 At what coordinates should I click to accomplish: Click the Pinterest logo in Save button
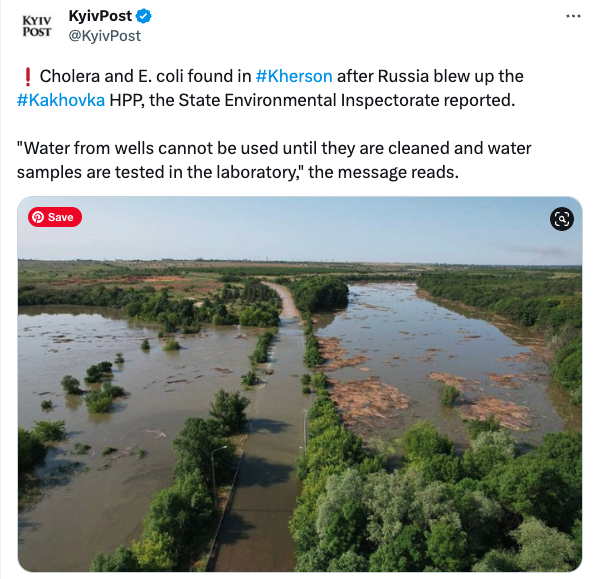[38, 217]
